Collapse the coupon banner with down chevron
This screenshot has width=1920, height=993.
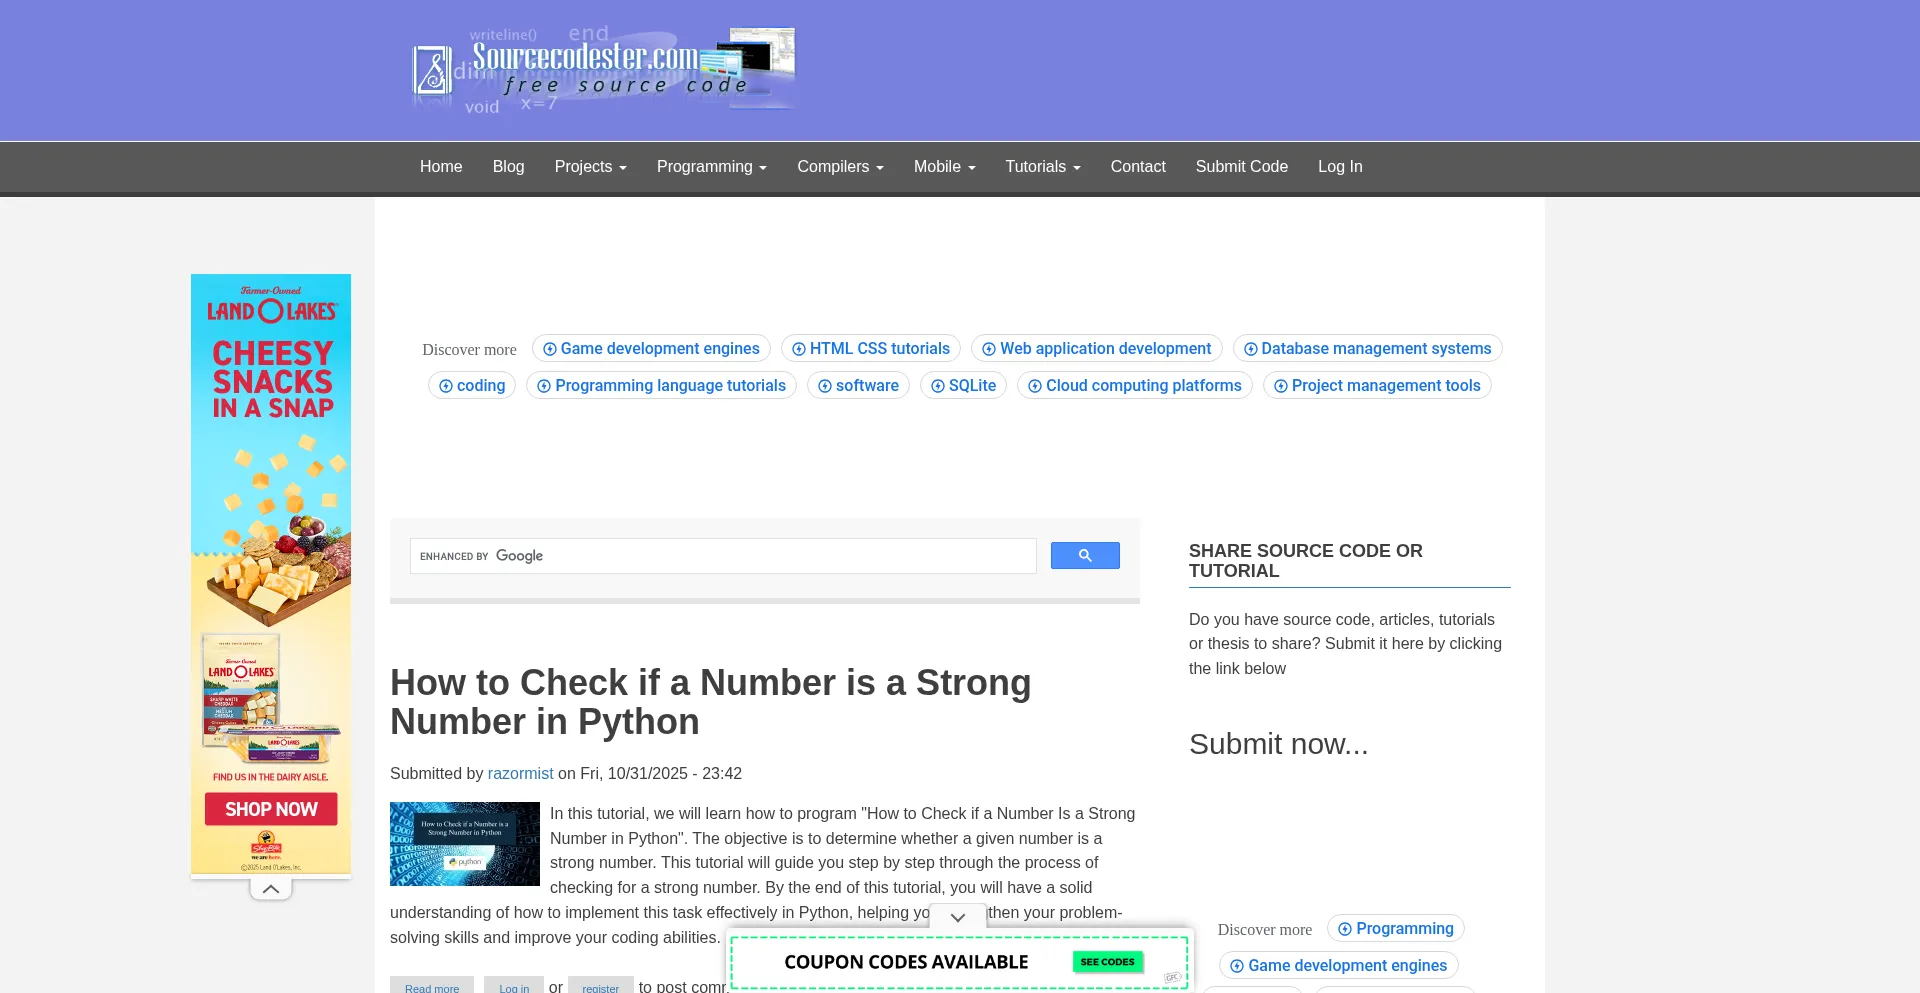957,917
